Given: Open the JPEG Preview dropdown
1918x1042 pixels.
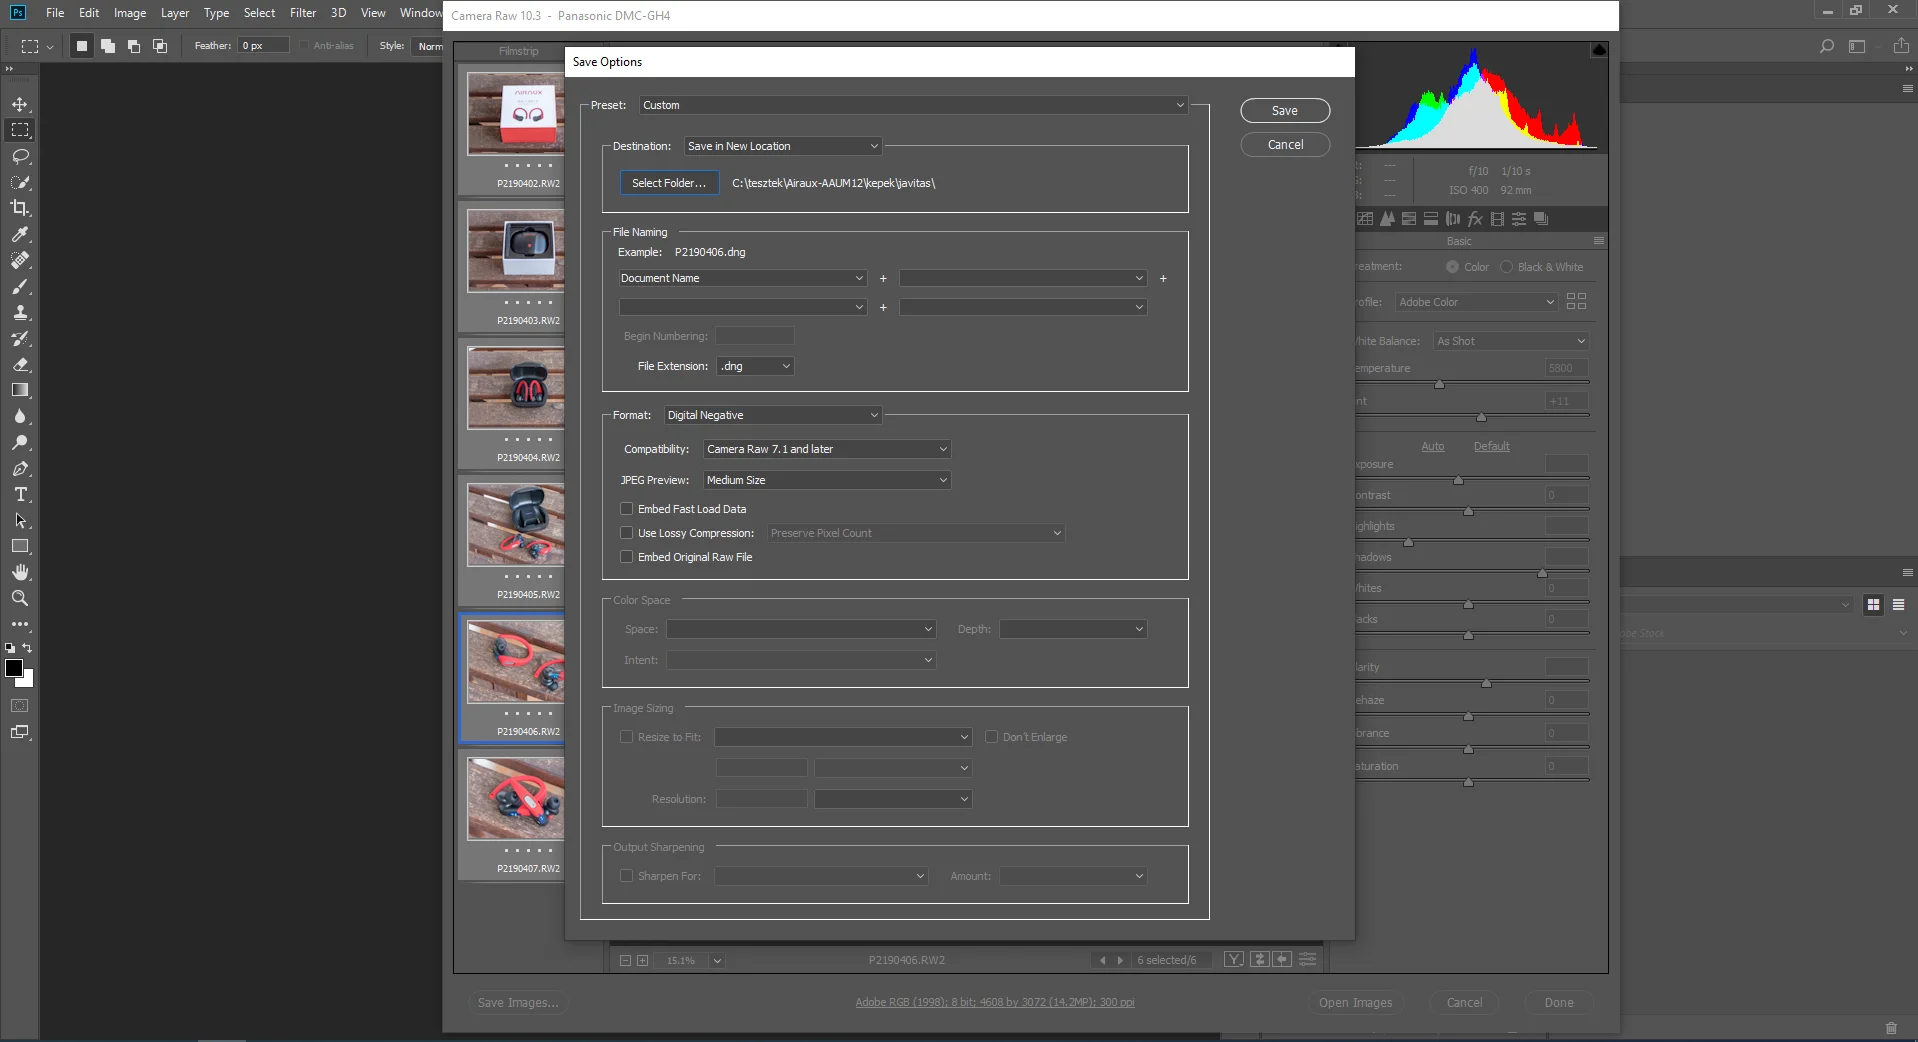Looking at the screenshot, I should pos(827,480).
